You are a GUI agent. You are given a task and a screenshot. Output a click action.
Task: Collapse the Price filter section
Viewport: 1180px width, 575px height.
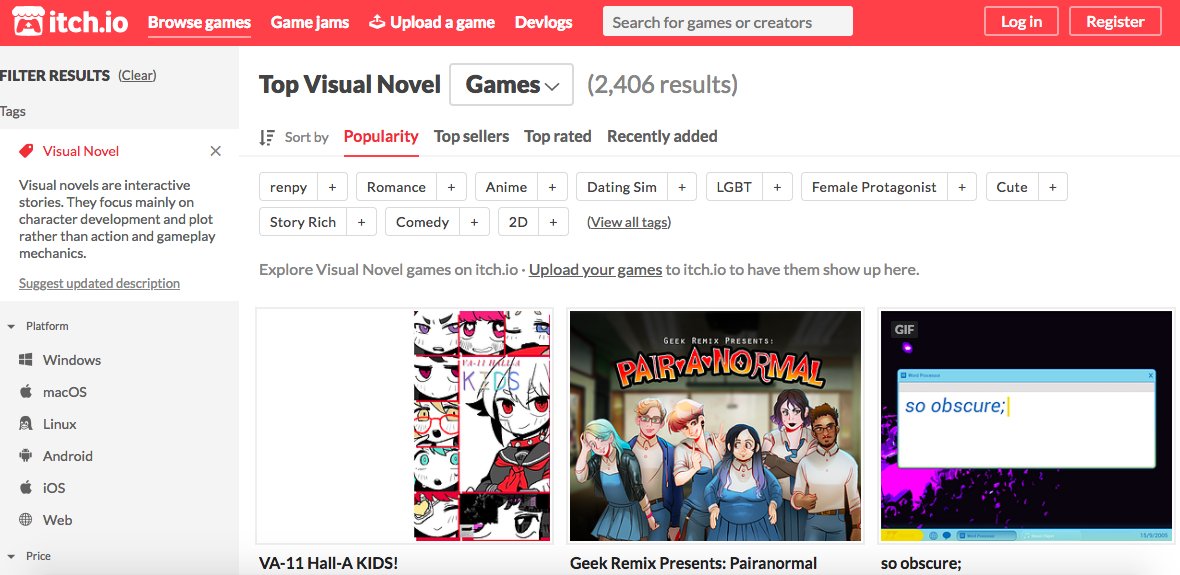[11, 556]
